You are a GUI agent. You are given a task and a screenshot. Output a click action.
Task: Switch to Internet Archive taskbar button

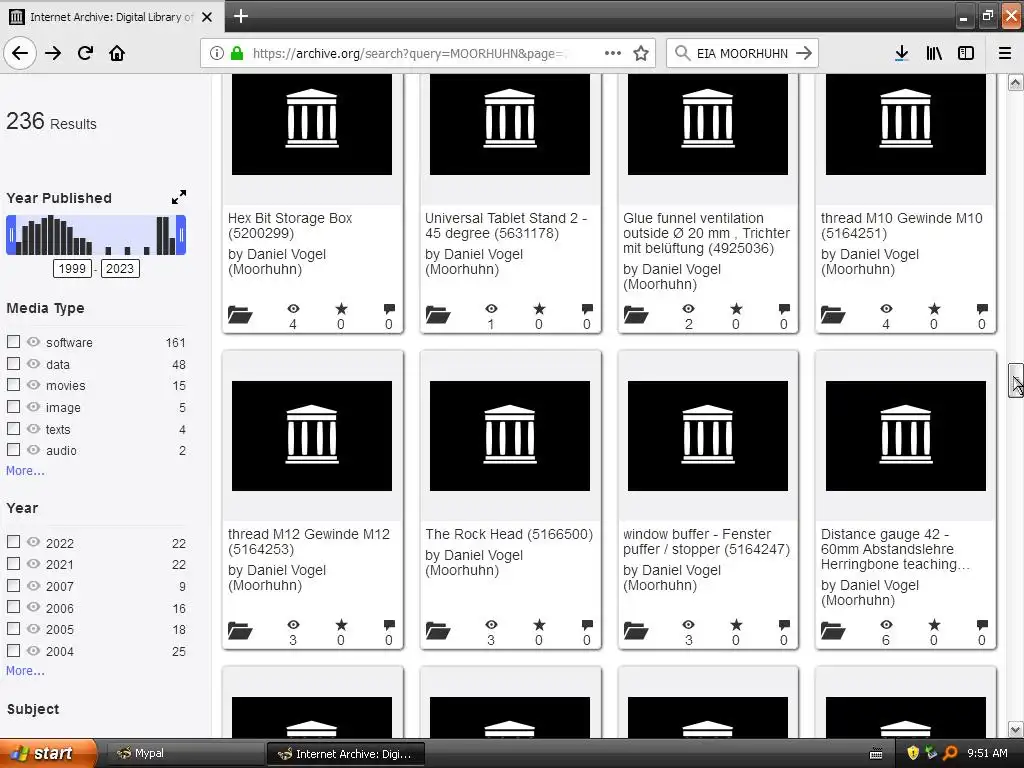click(345, 754)
